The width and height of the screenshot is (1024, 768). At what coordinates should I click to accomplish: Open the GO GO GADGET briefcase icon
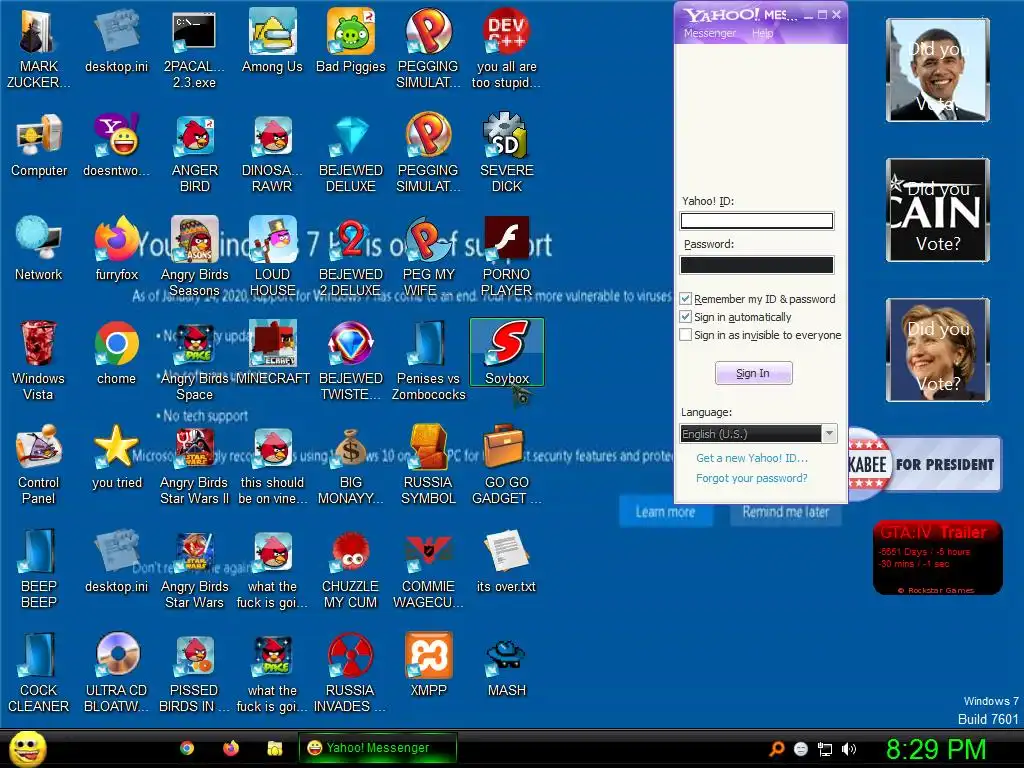pos(507,464)
